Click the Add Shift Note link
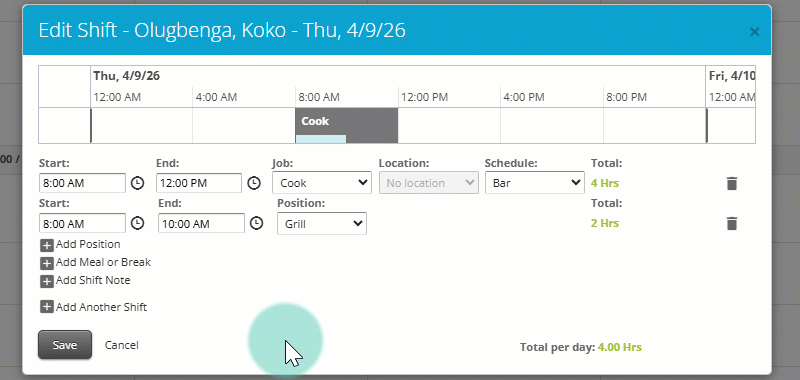The width and height of the screenshot is (800, 380). (93, 280)
